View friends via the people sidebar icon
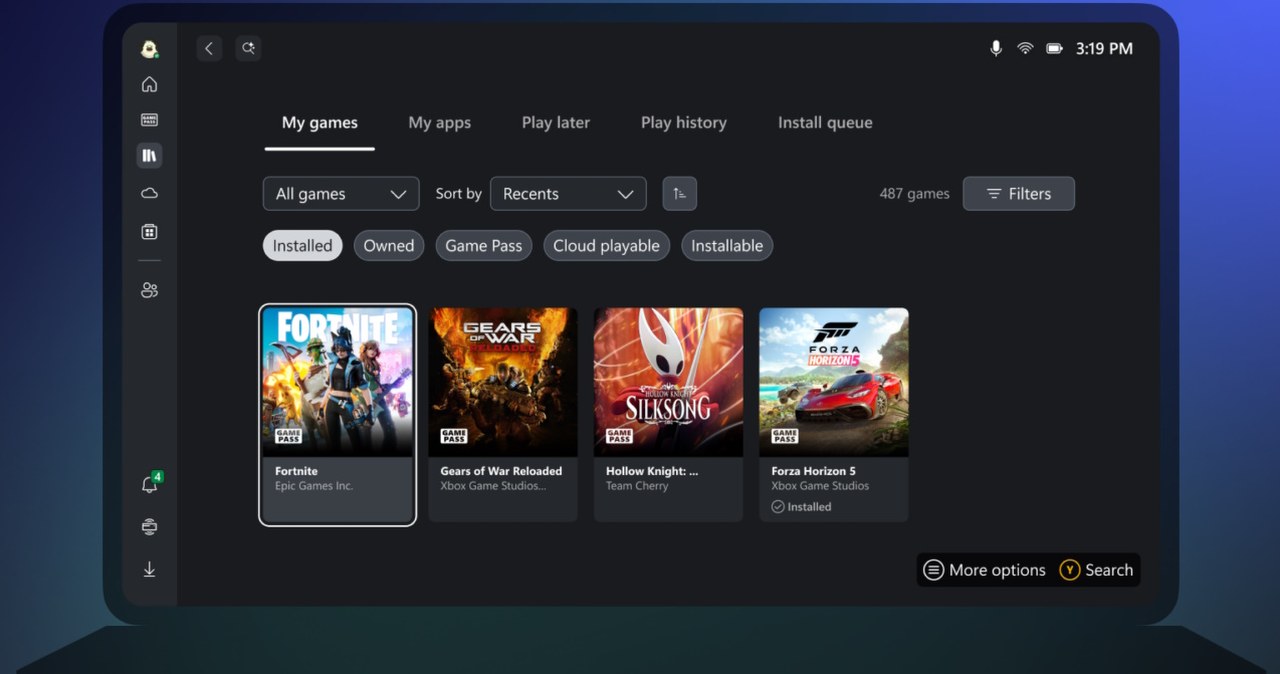1280x674 pixels. (149, 289)
